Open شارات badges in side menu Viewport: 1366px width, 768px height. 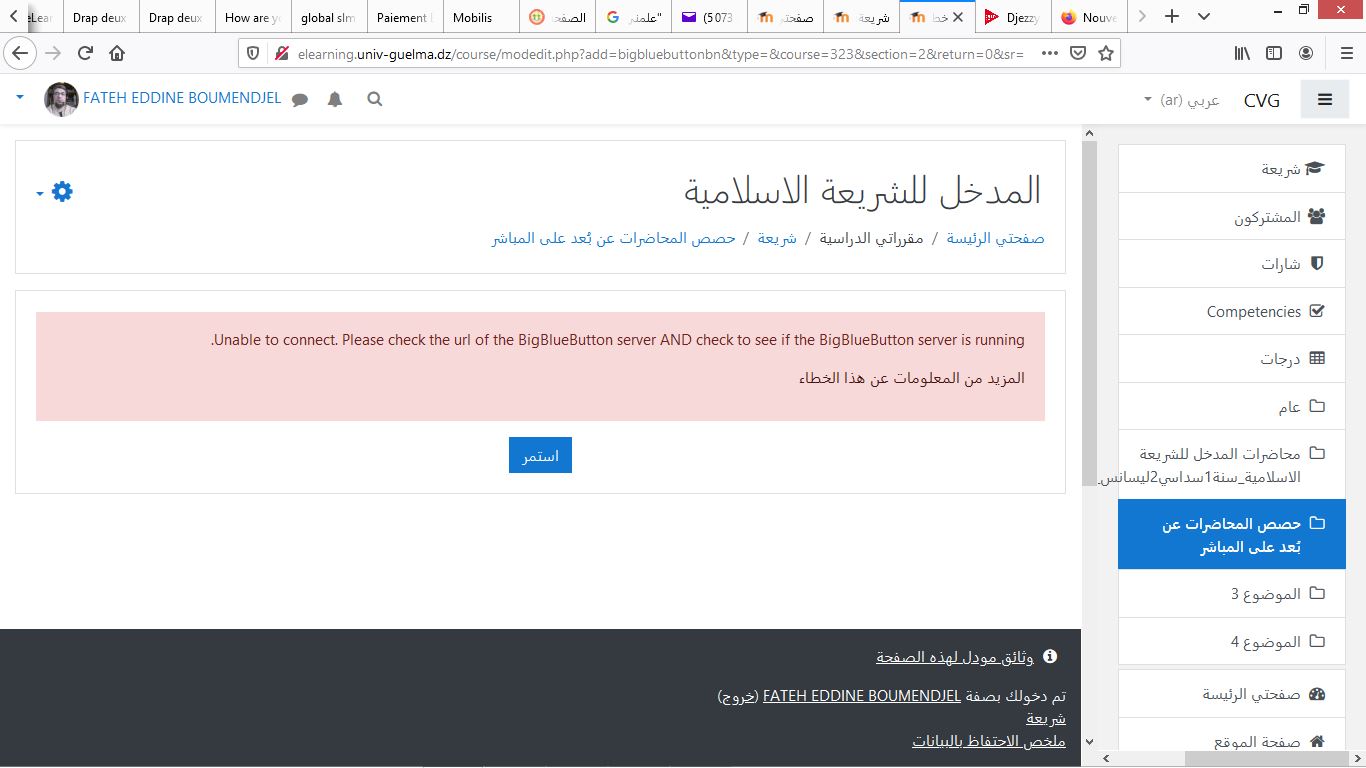click(x=1232, y=264)
